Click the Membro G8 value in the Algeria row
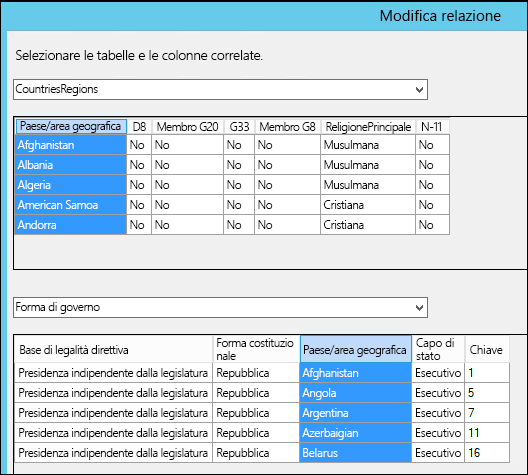The image size is (528, 475). pos(288,185)
